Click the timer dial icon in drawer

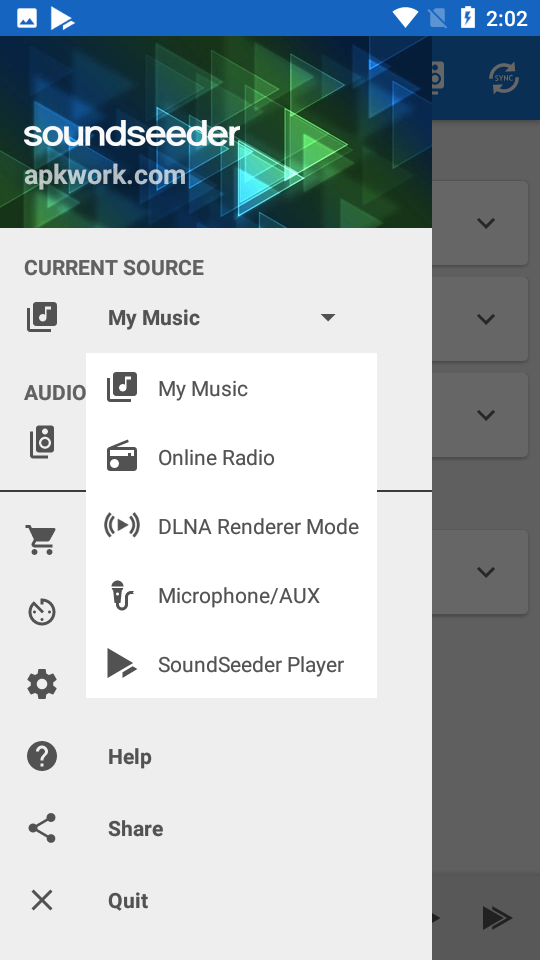(42, 612)
